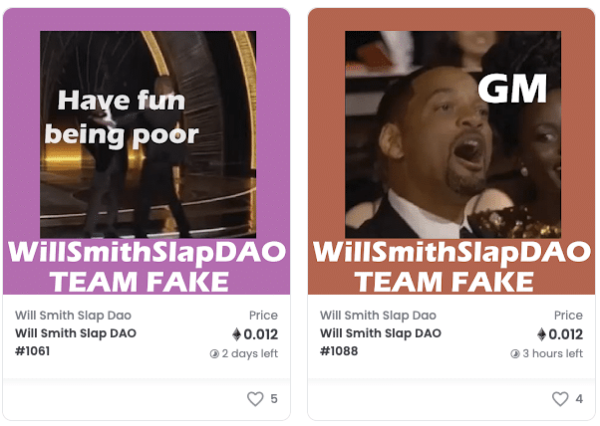
Task: Click Ethereum icon beside #1088 price
Action: coord(541,334)
